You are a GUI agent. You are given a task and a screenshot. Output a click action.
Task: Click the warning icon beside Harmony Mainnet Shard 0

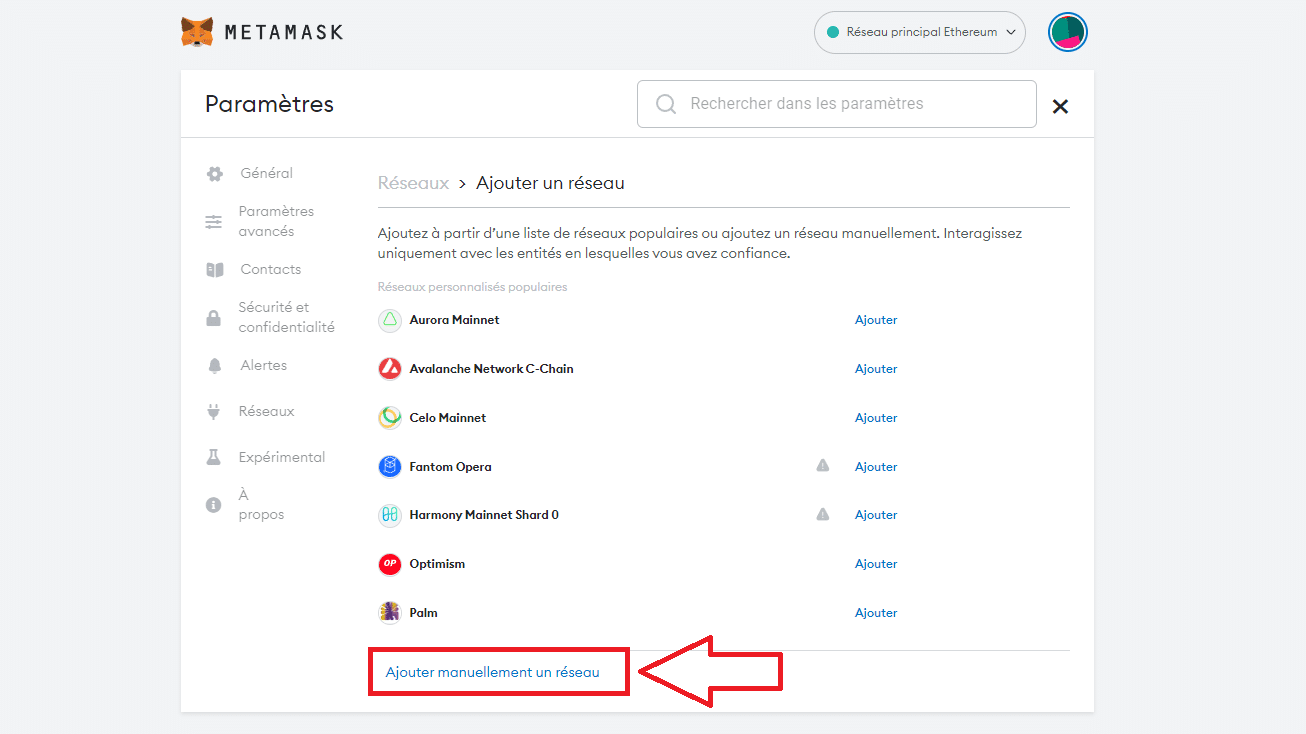point(822,513)
